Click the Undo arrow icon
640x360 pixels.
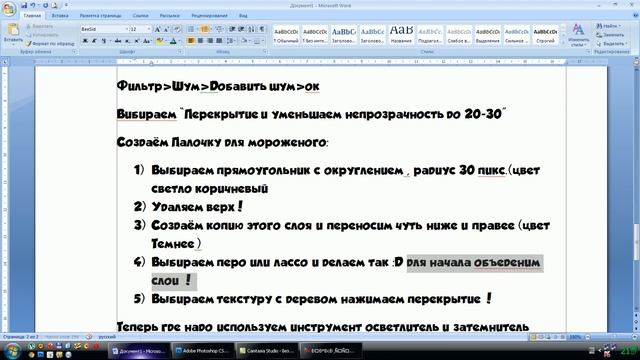tap(33, 5)
